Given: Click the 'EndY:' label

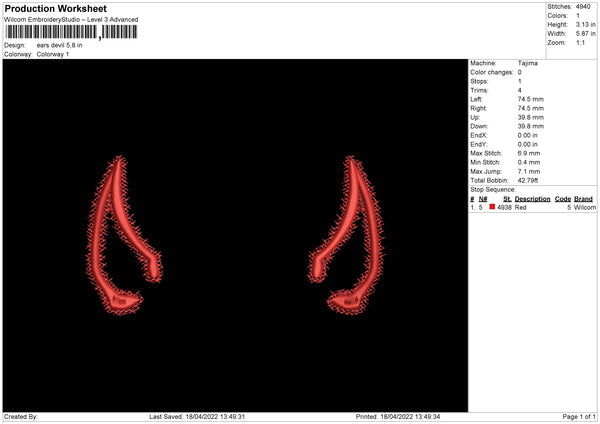Looking at the screenshot, I should (x=479, y=144).
